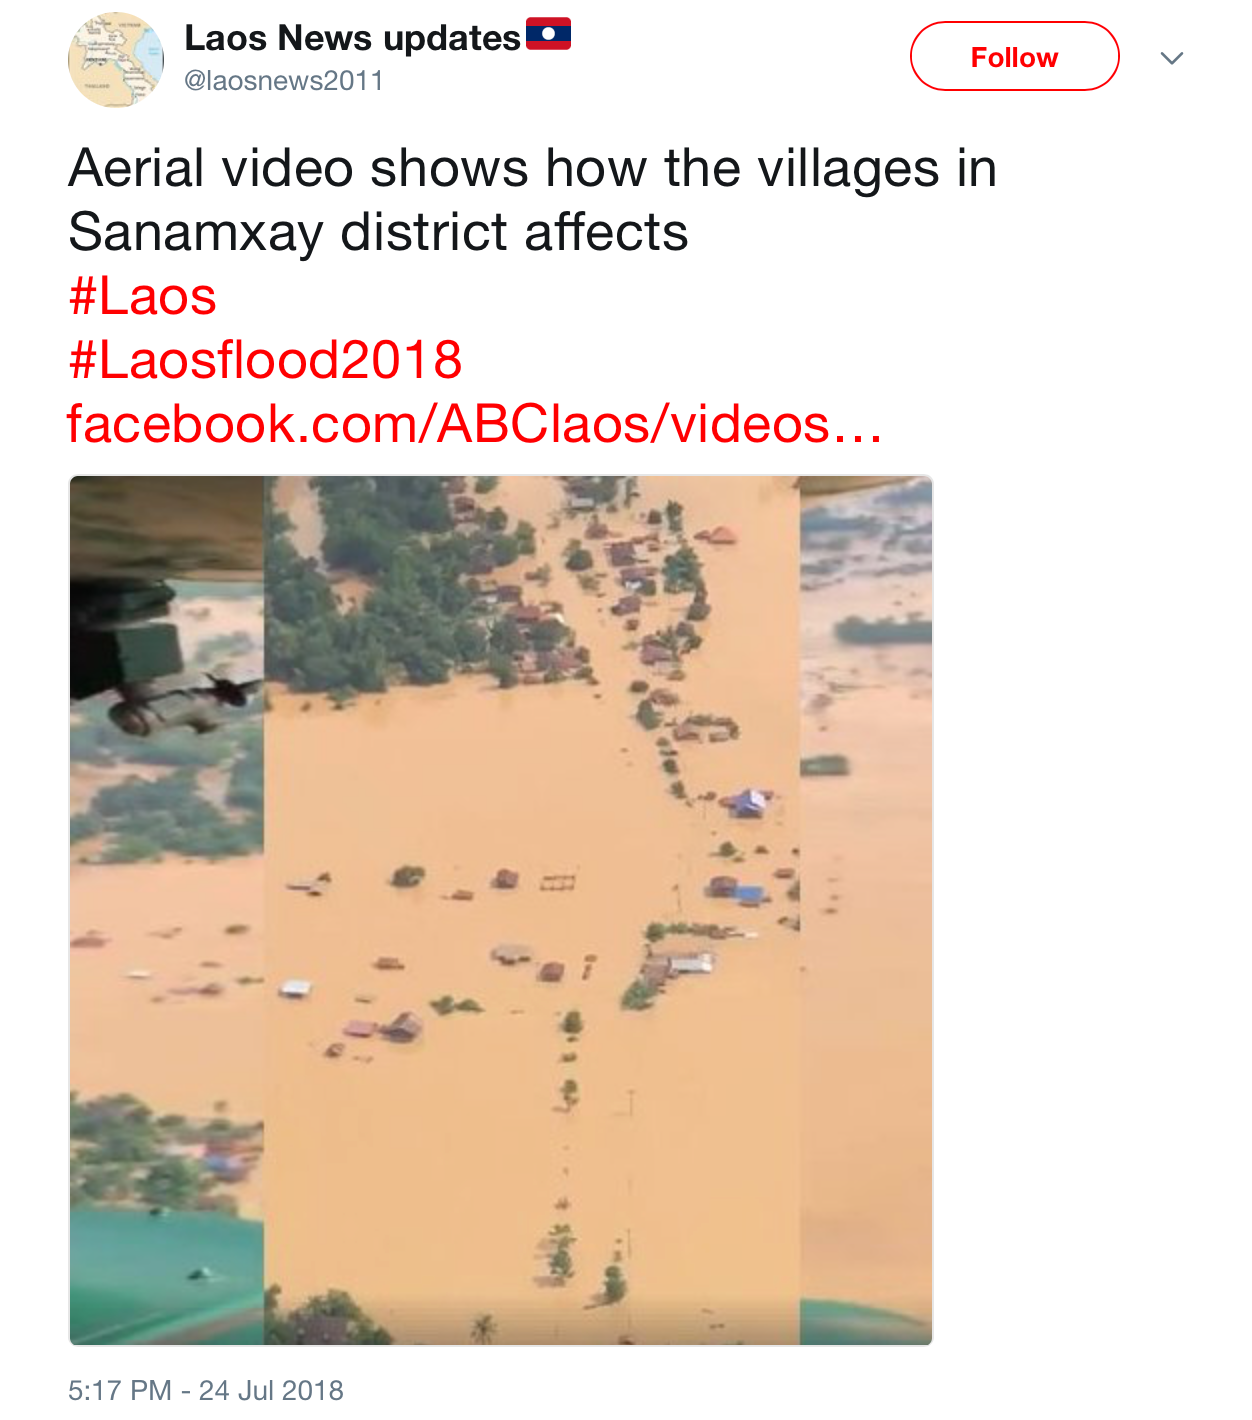The height and width of the screenshot is (1420, 1252).
Task: Play the aerial flood video thumbnail
Action: 501,910
